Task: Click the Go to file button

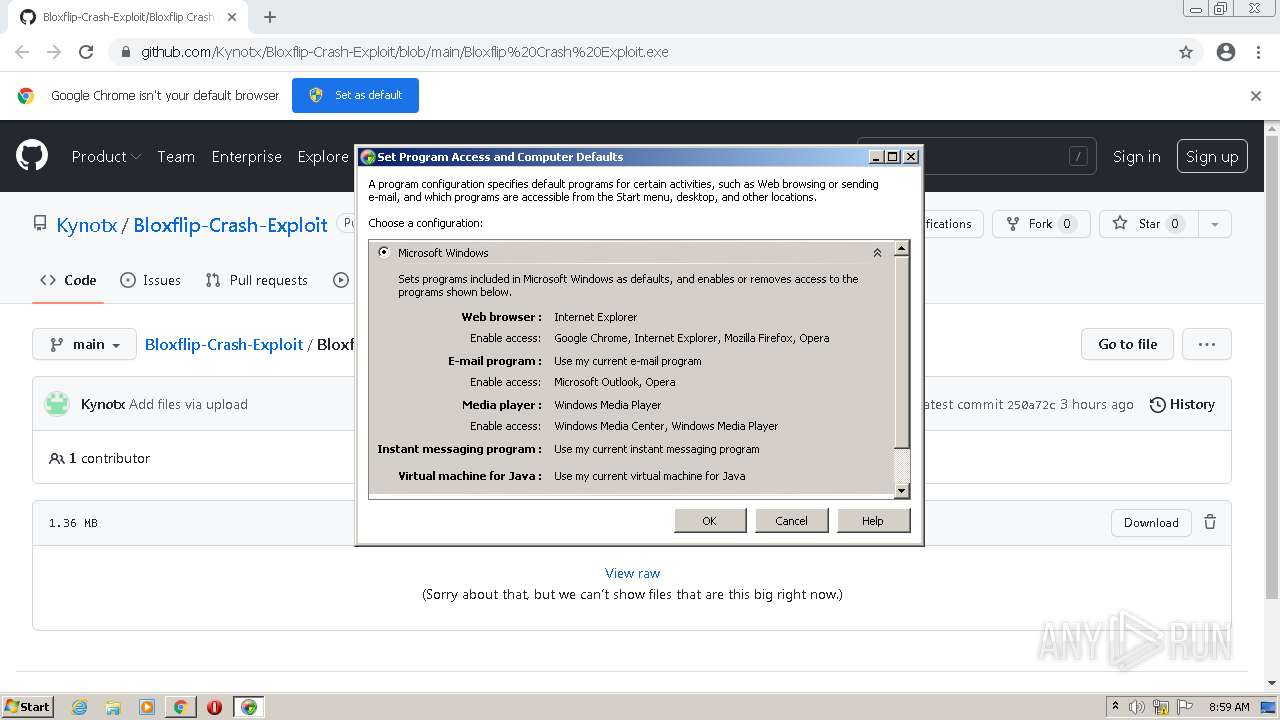Action: click(1128, 344)
